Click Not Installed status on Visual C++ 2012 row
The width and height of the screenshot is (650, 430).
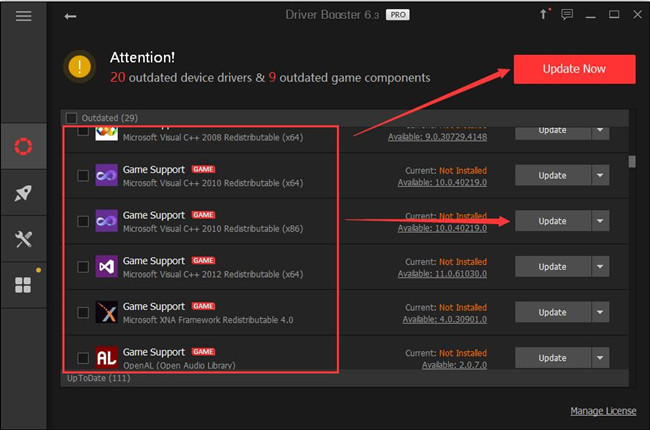[x=463, y=262]
